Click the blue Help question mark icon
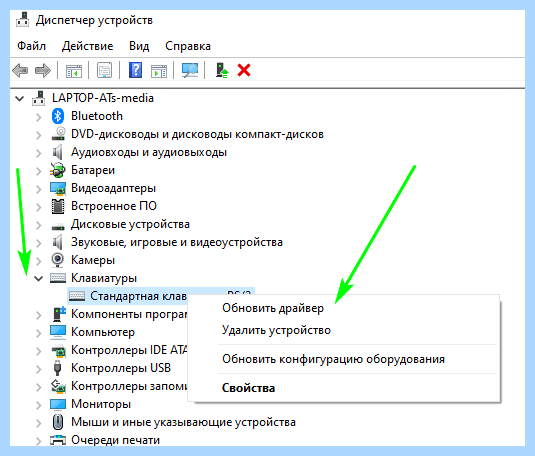Viewport: 535px width, 456px height. (135, 70)
